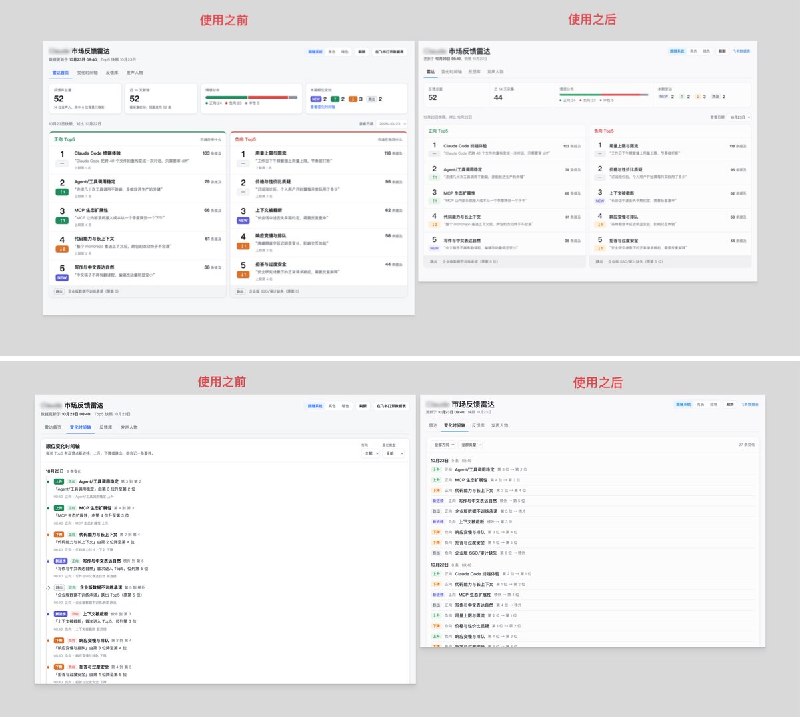Viewport: 800px width, 718px height.
Task: Click the first stat card showing 52 in upper 使用之前
Action: coord(85,98)
